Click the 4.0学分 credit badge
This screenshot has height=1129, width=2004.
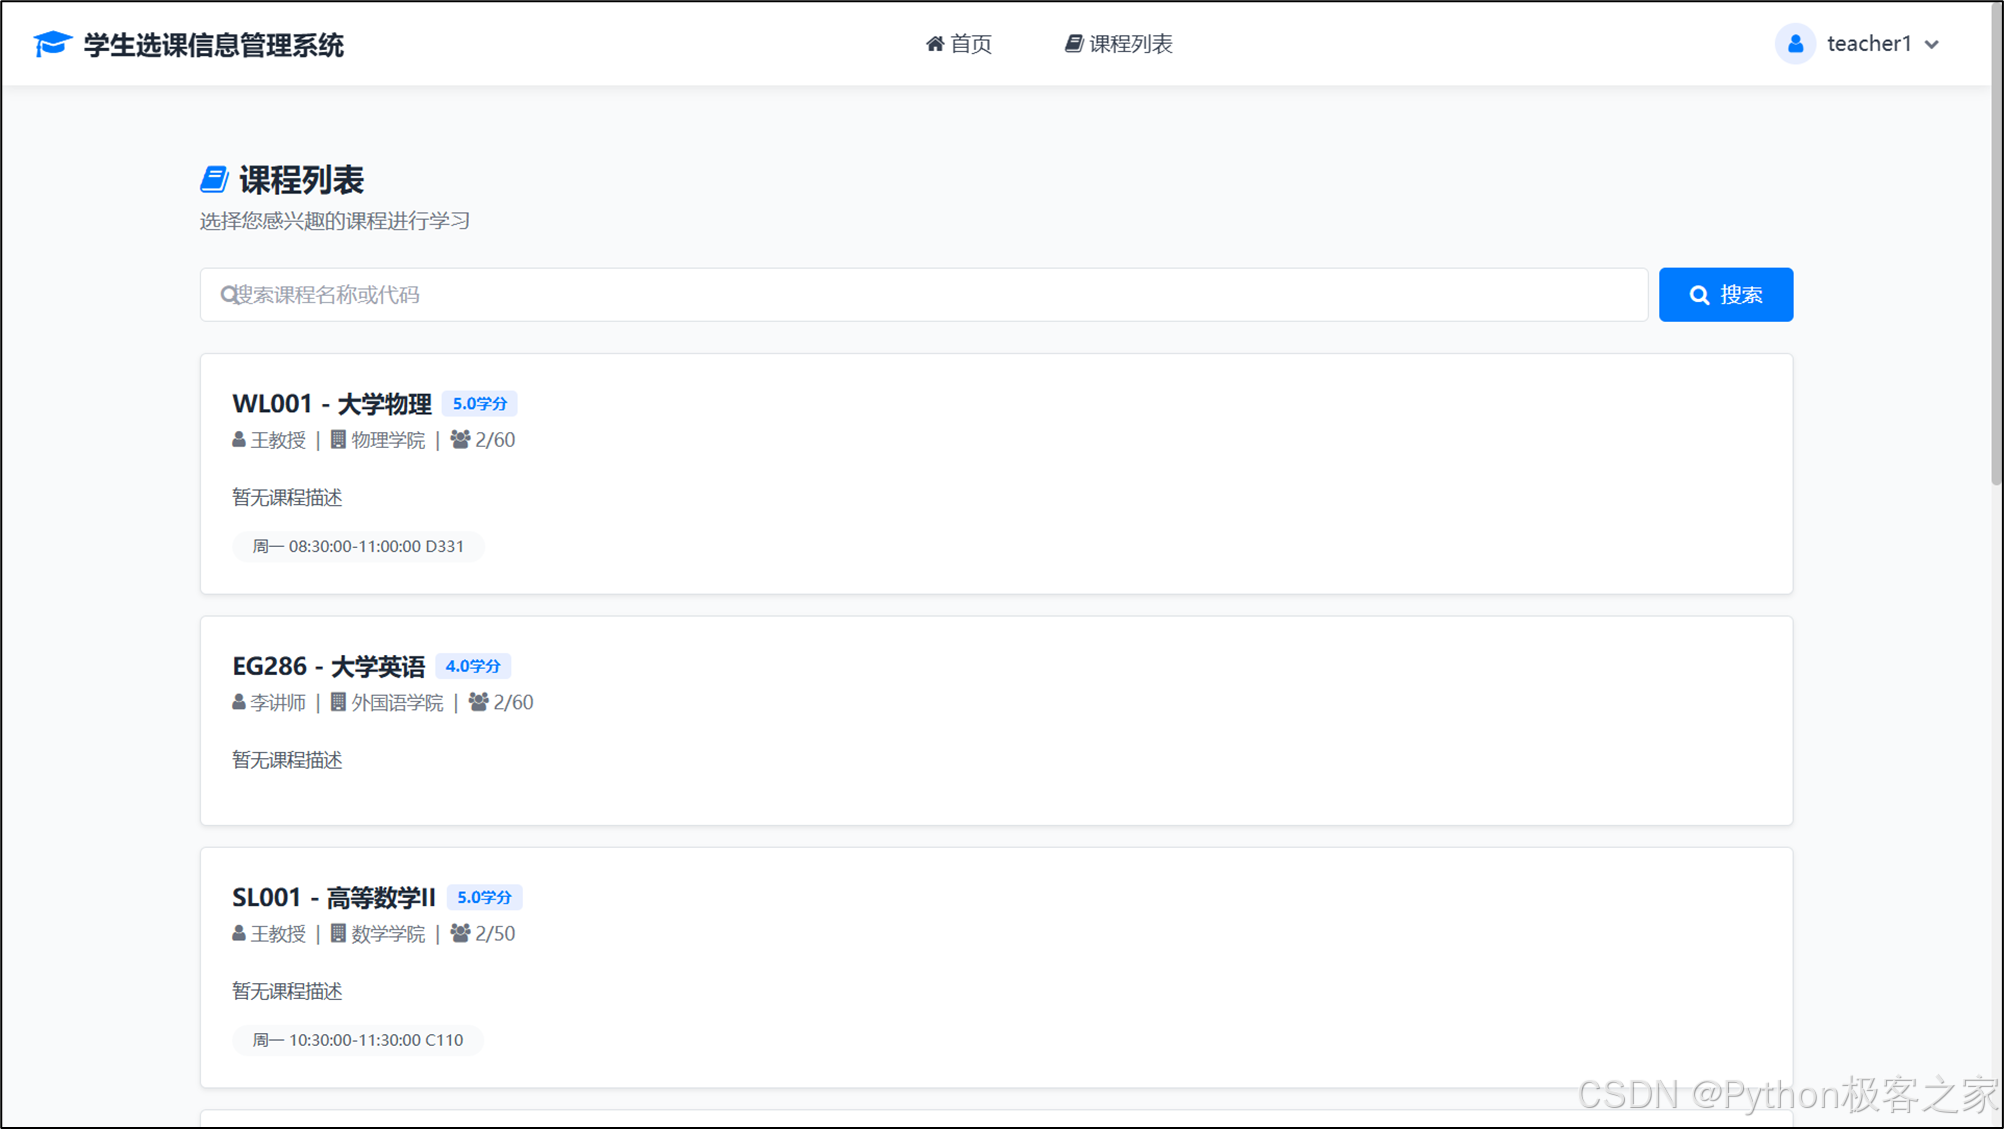point(473,666)
